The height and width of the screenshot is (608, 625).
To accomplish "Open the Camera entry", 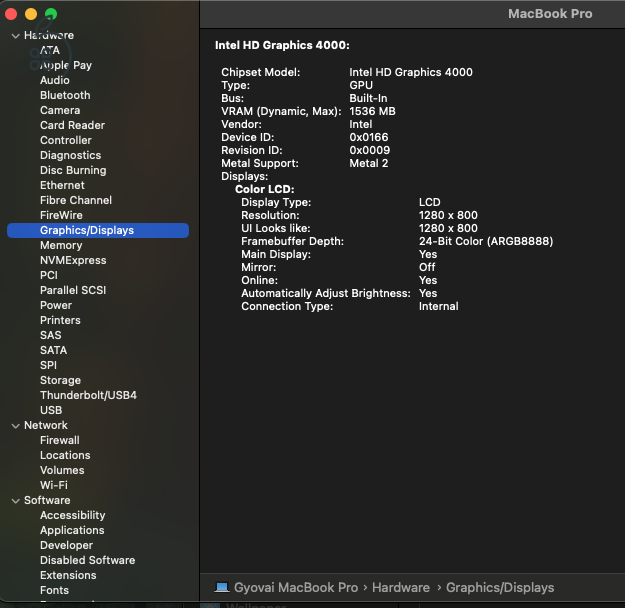I will 60,110.
